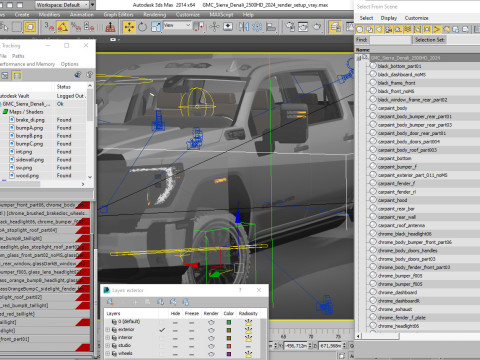
Task: Toggle the 3D Snaps tool
Action: click(x=49, y=27)
